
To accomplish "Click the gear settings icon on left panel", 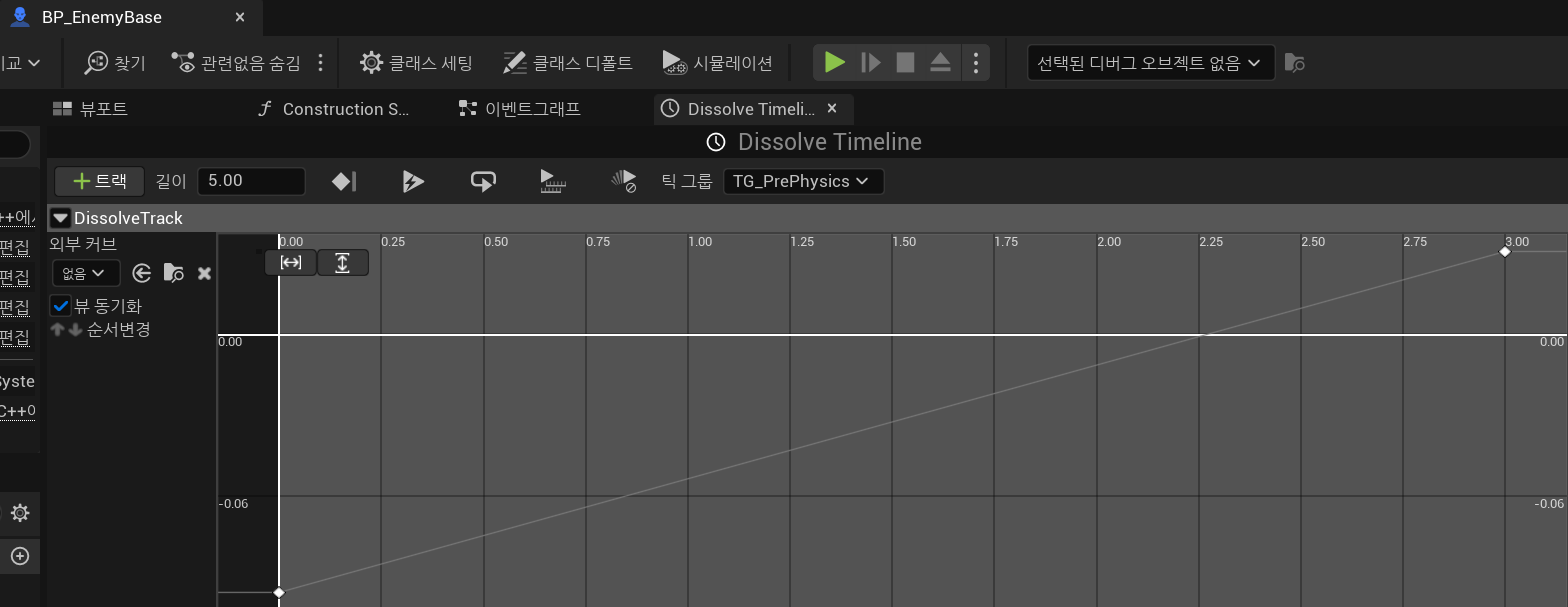I will [x=20, y=513].
